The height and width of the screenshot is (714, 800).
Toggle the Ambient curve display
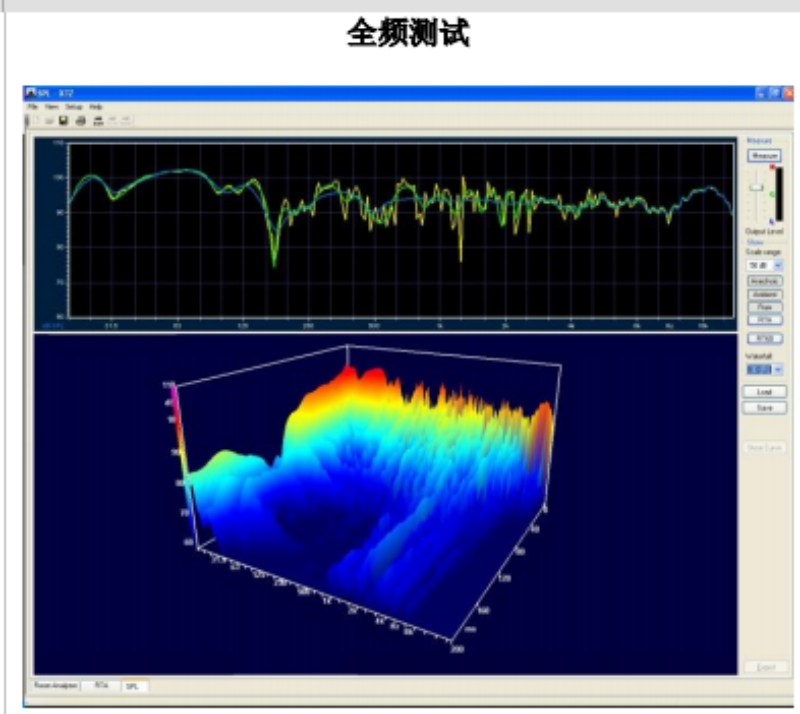[x=765, y=295]
